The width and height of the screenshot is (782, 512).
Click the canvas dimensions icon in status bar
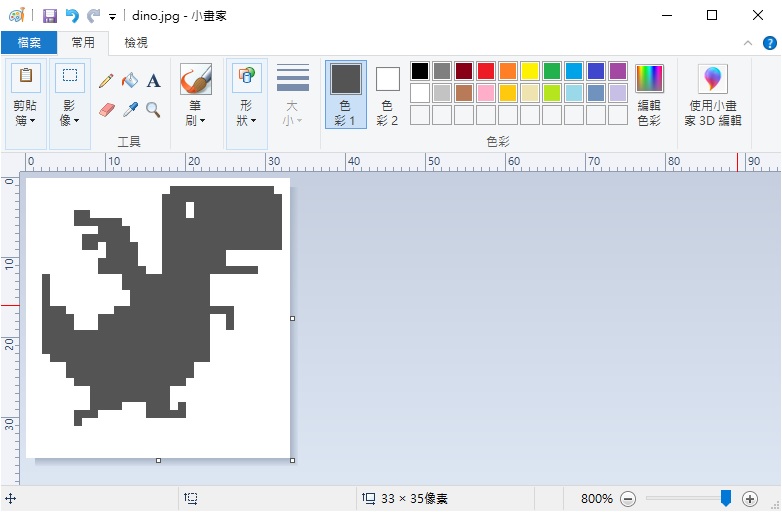[x=369, y=498]
